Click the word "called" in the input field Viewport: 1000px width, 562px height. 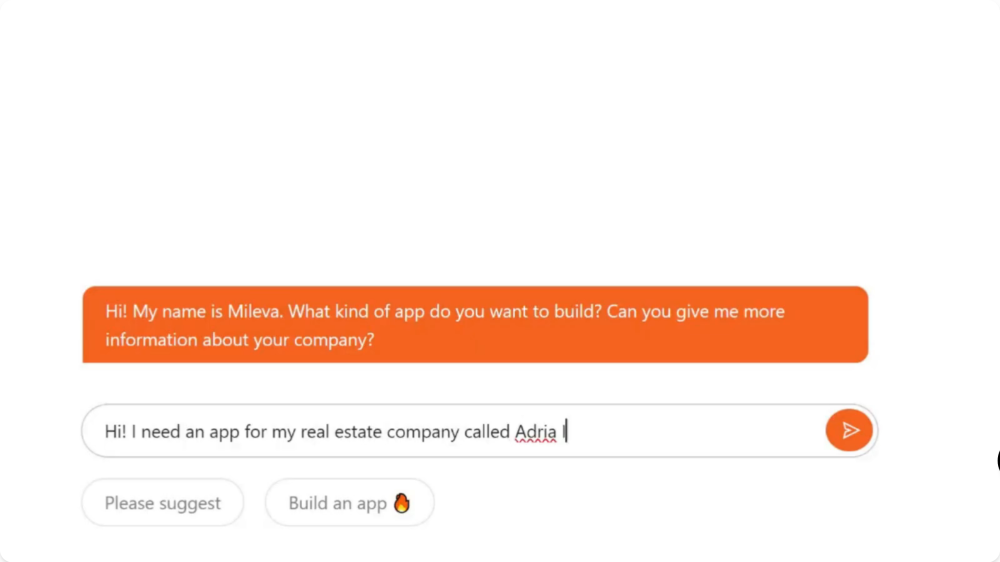click(x=487, y=432)
